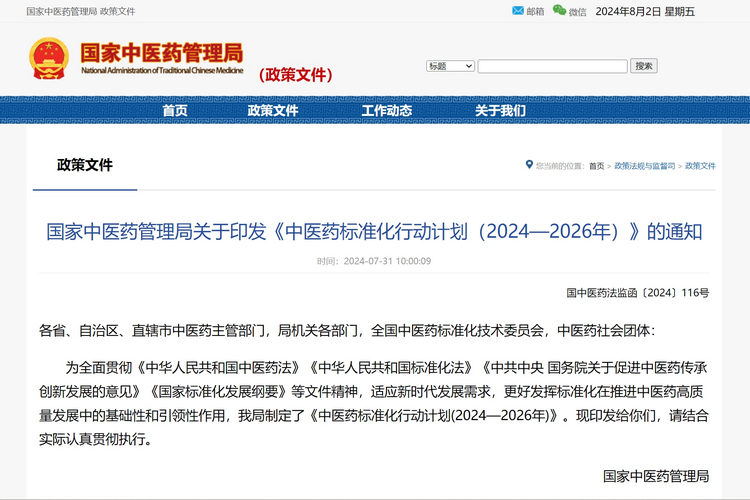Select the 政策文件 section tab
750x500 pixels.
[85, 165]
